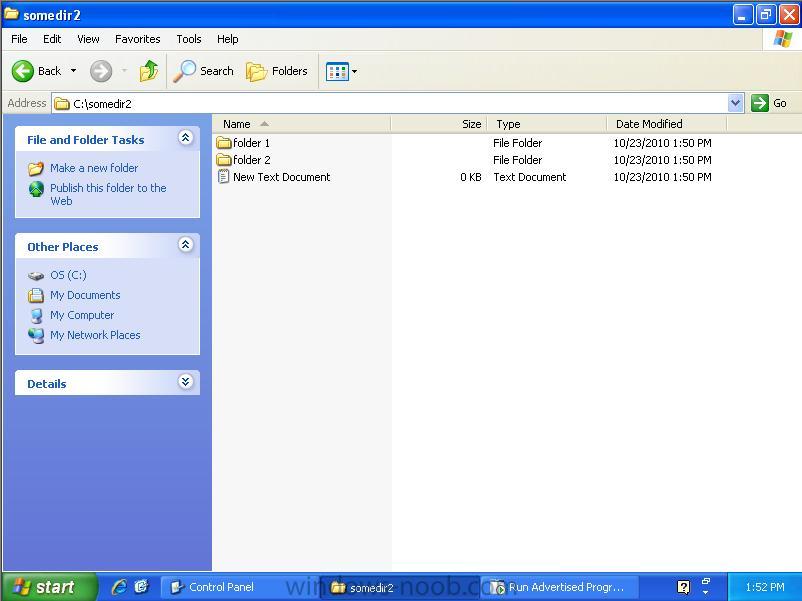802x601 pixels.
Task: Click the green Go arrow
Action: click(x=760, y=103)
